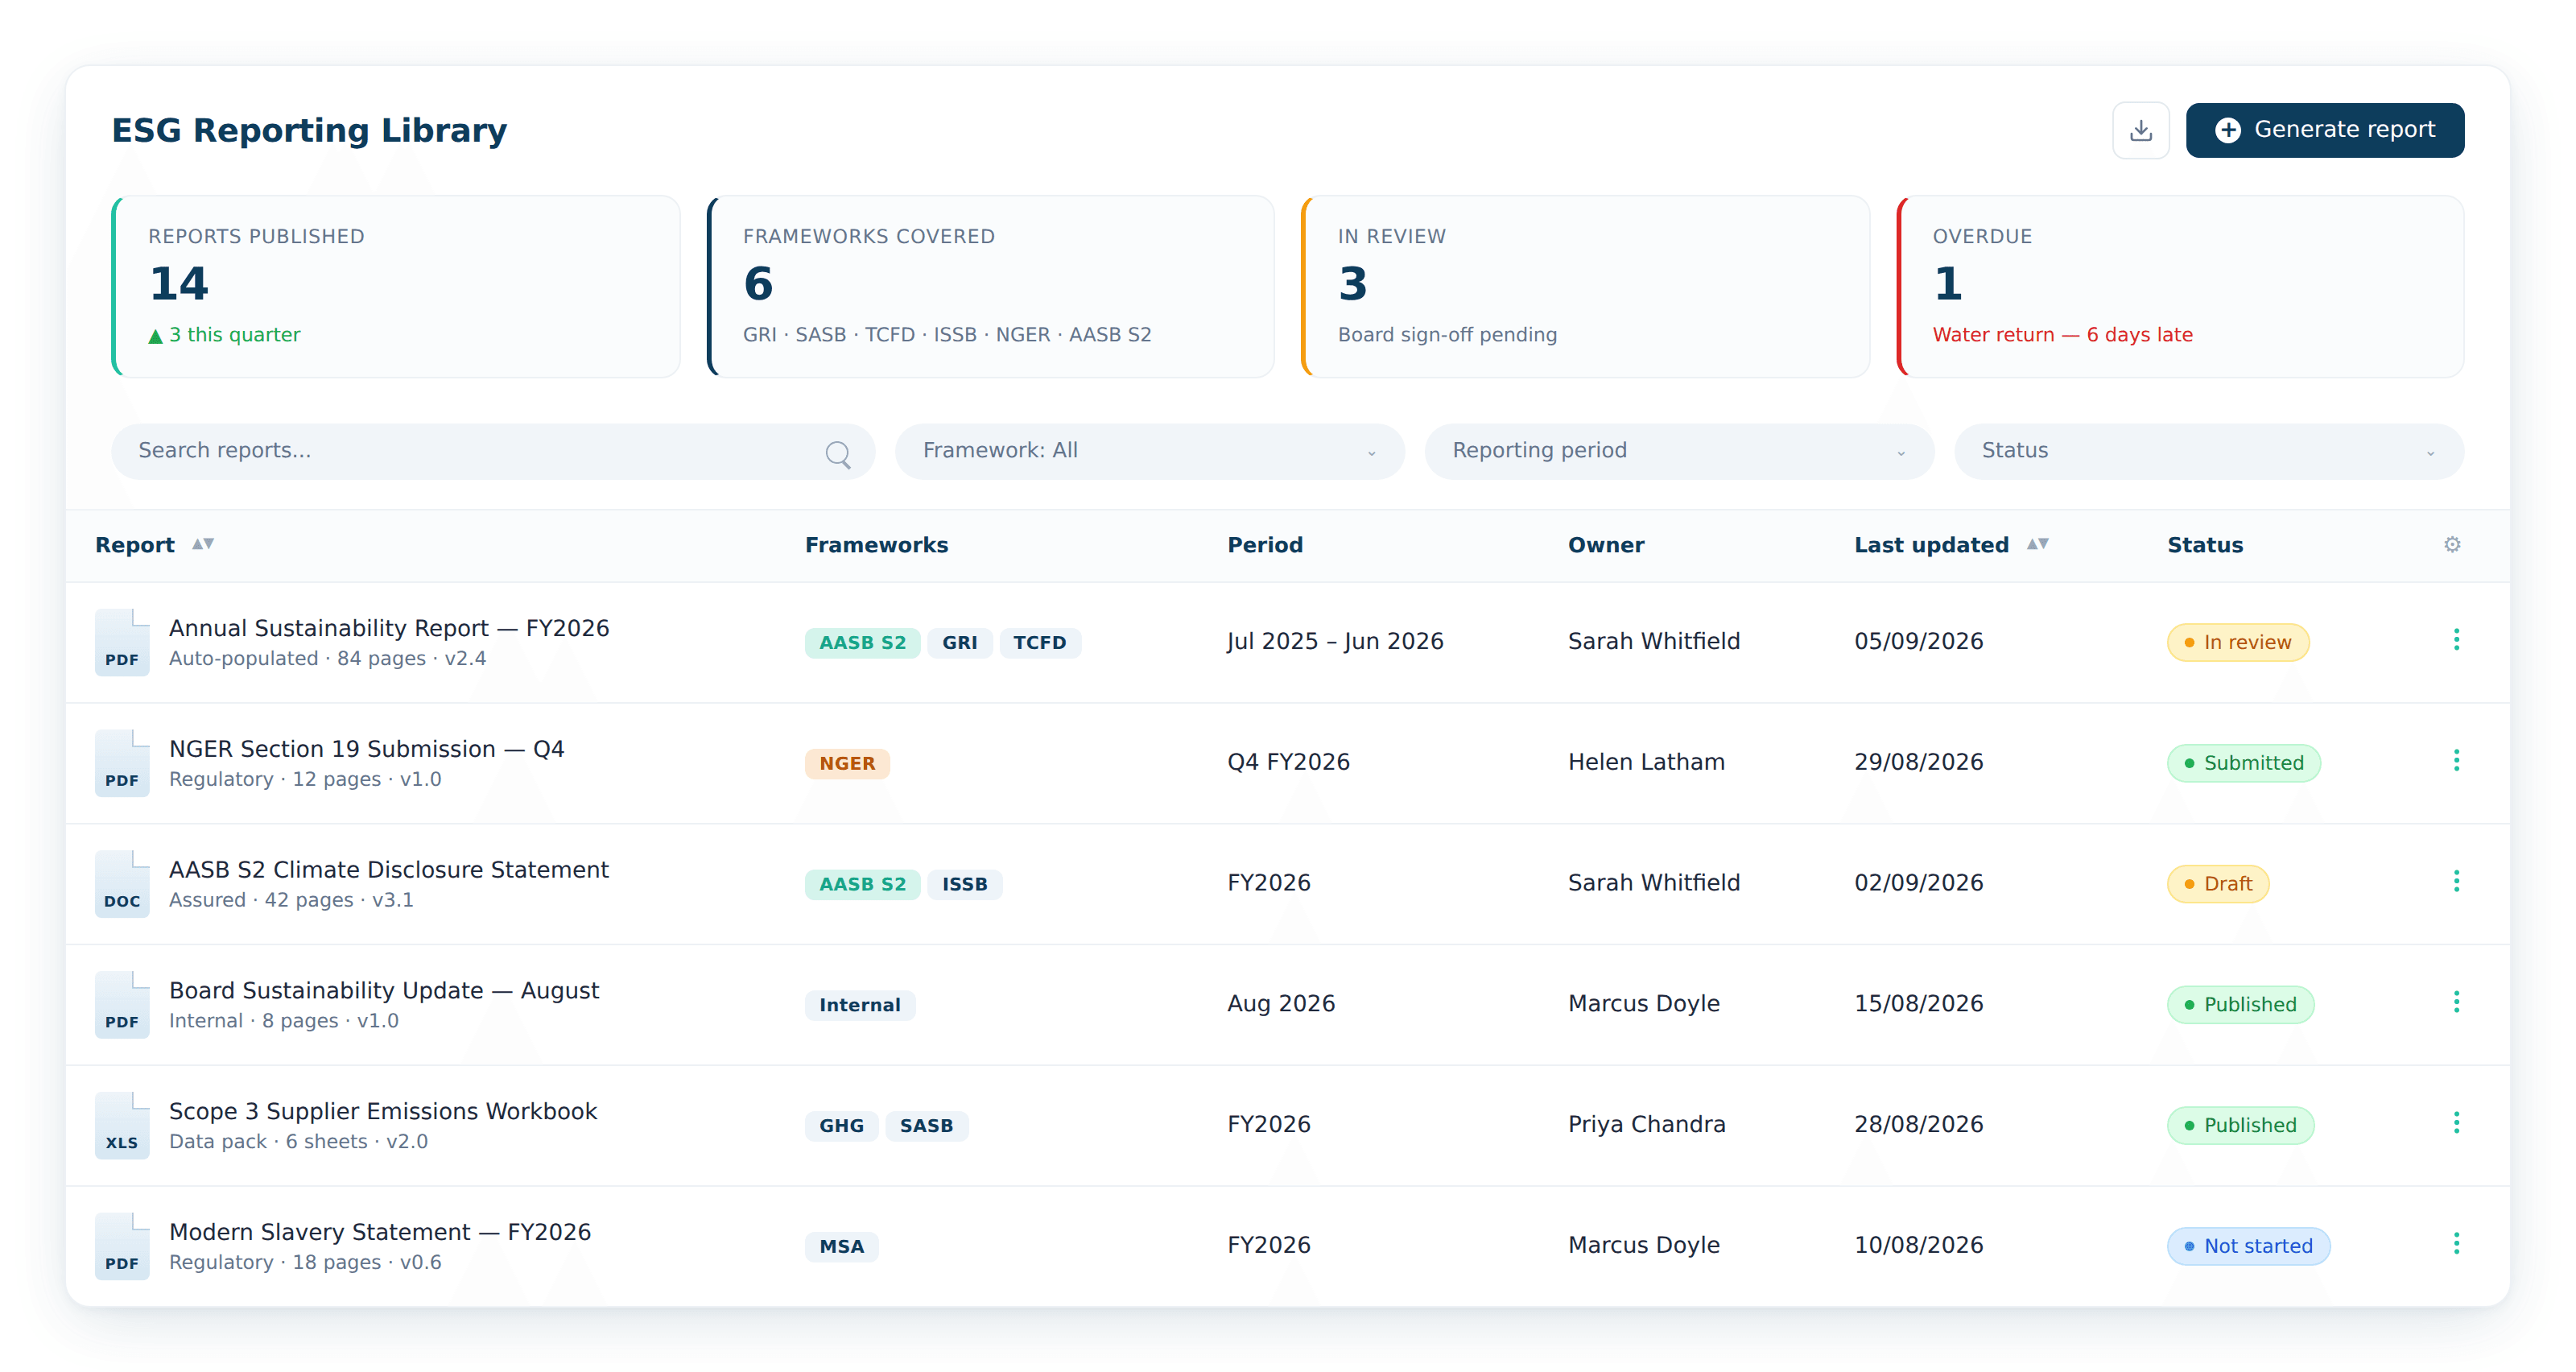Open Modern Slavery Statement — FY2026 title

380,1232
